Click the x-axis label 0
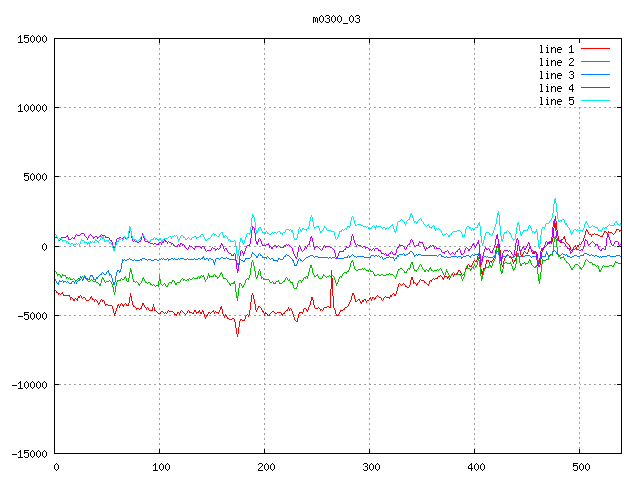Viewport: 640px width, 480px height. pos(56,467)
